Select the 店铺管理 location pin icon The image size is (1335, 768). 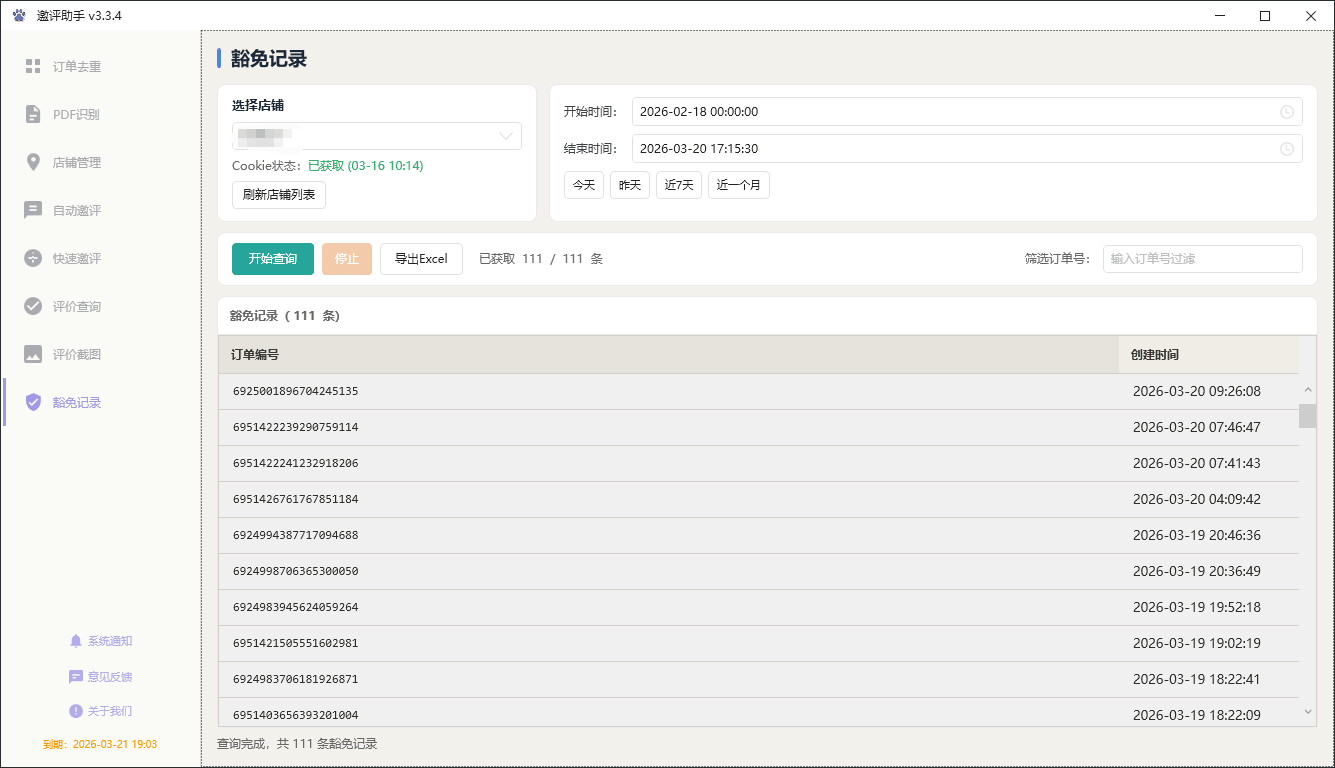click(x=33, y=163)
